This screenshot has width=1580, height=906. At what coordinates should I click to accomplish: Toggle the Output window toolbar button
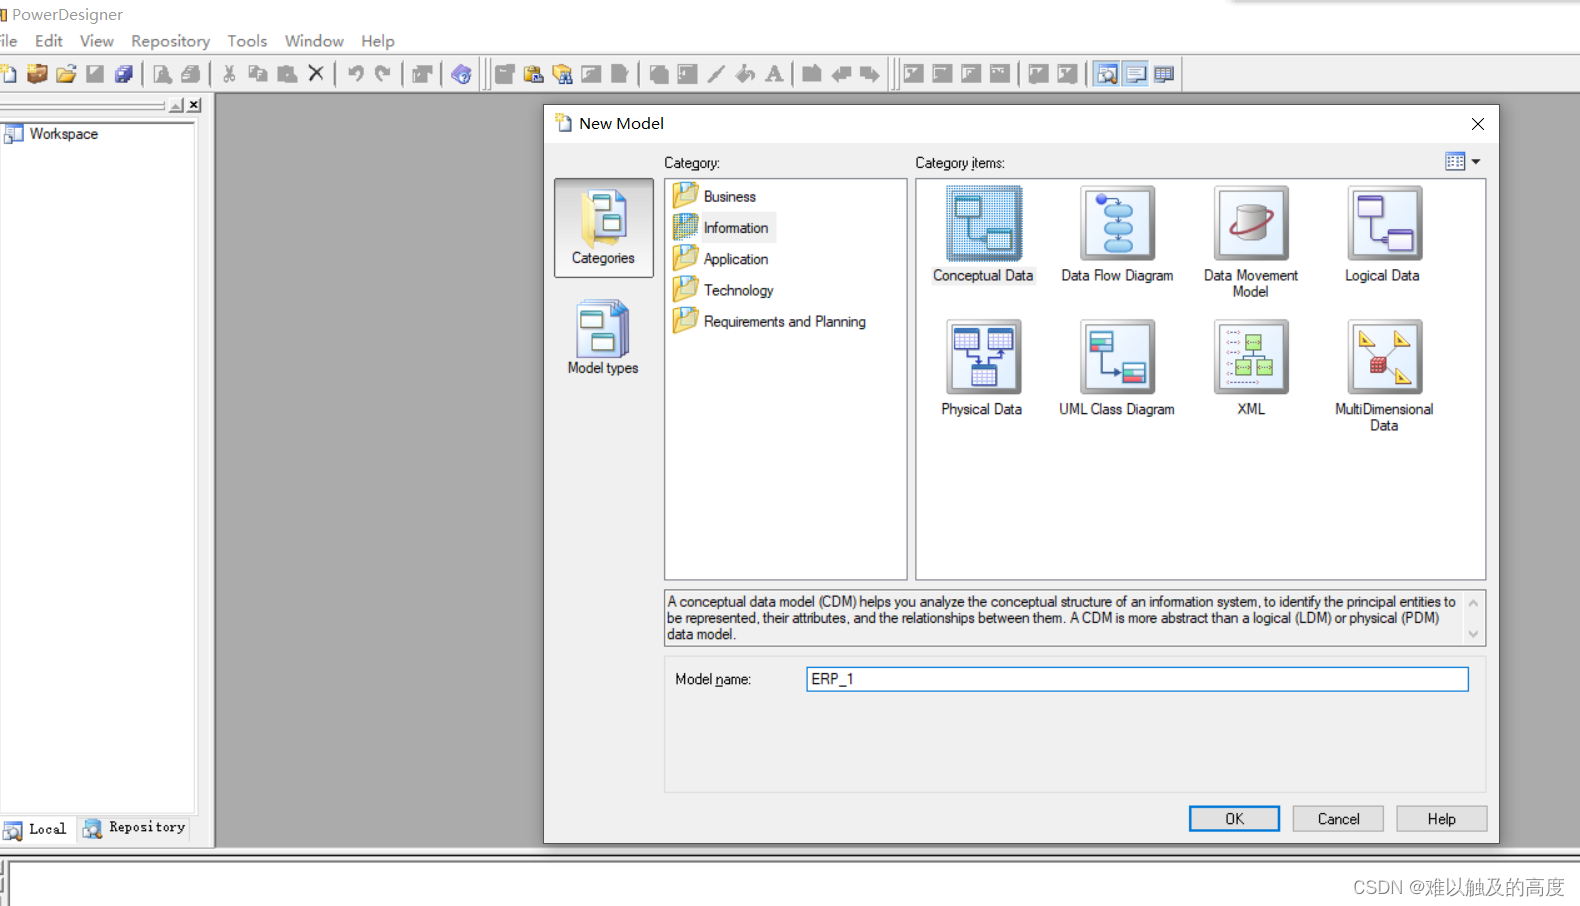(1136, 74)
